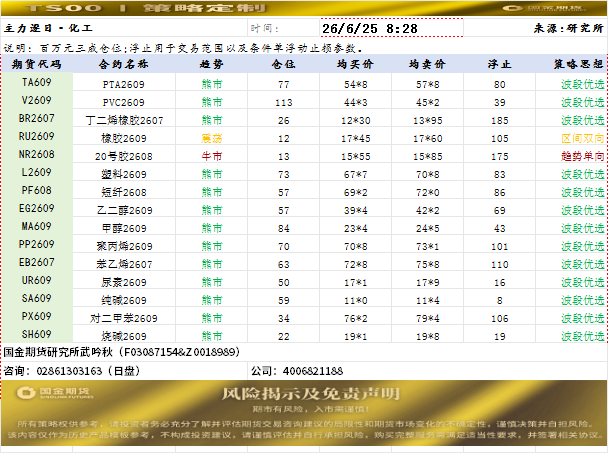Click the 橡胶2609 contract name cell
Screen dimensions: 608x453
click(124, 138)
